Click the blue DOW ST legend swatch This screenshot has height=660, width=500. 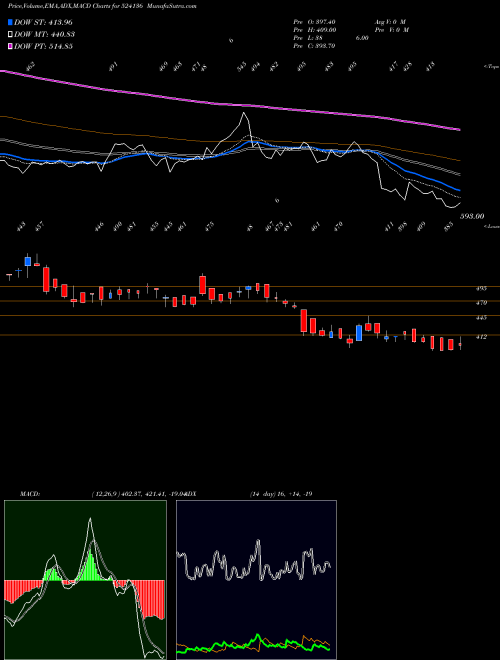(x=10, y=22)
